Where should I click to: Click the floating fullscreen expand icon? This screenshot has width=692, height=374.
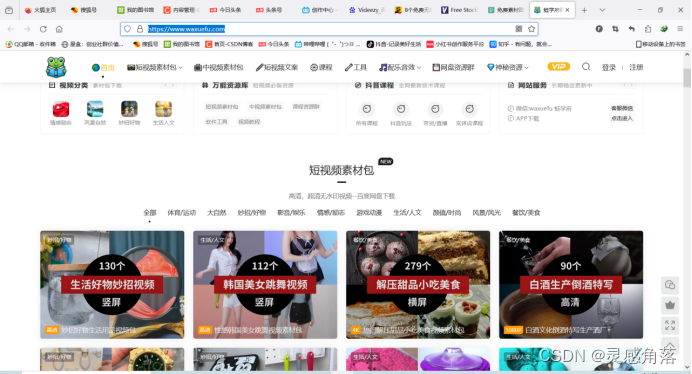pos(669,326)
